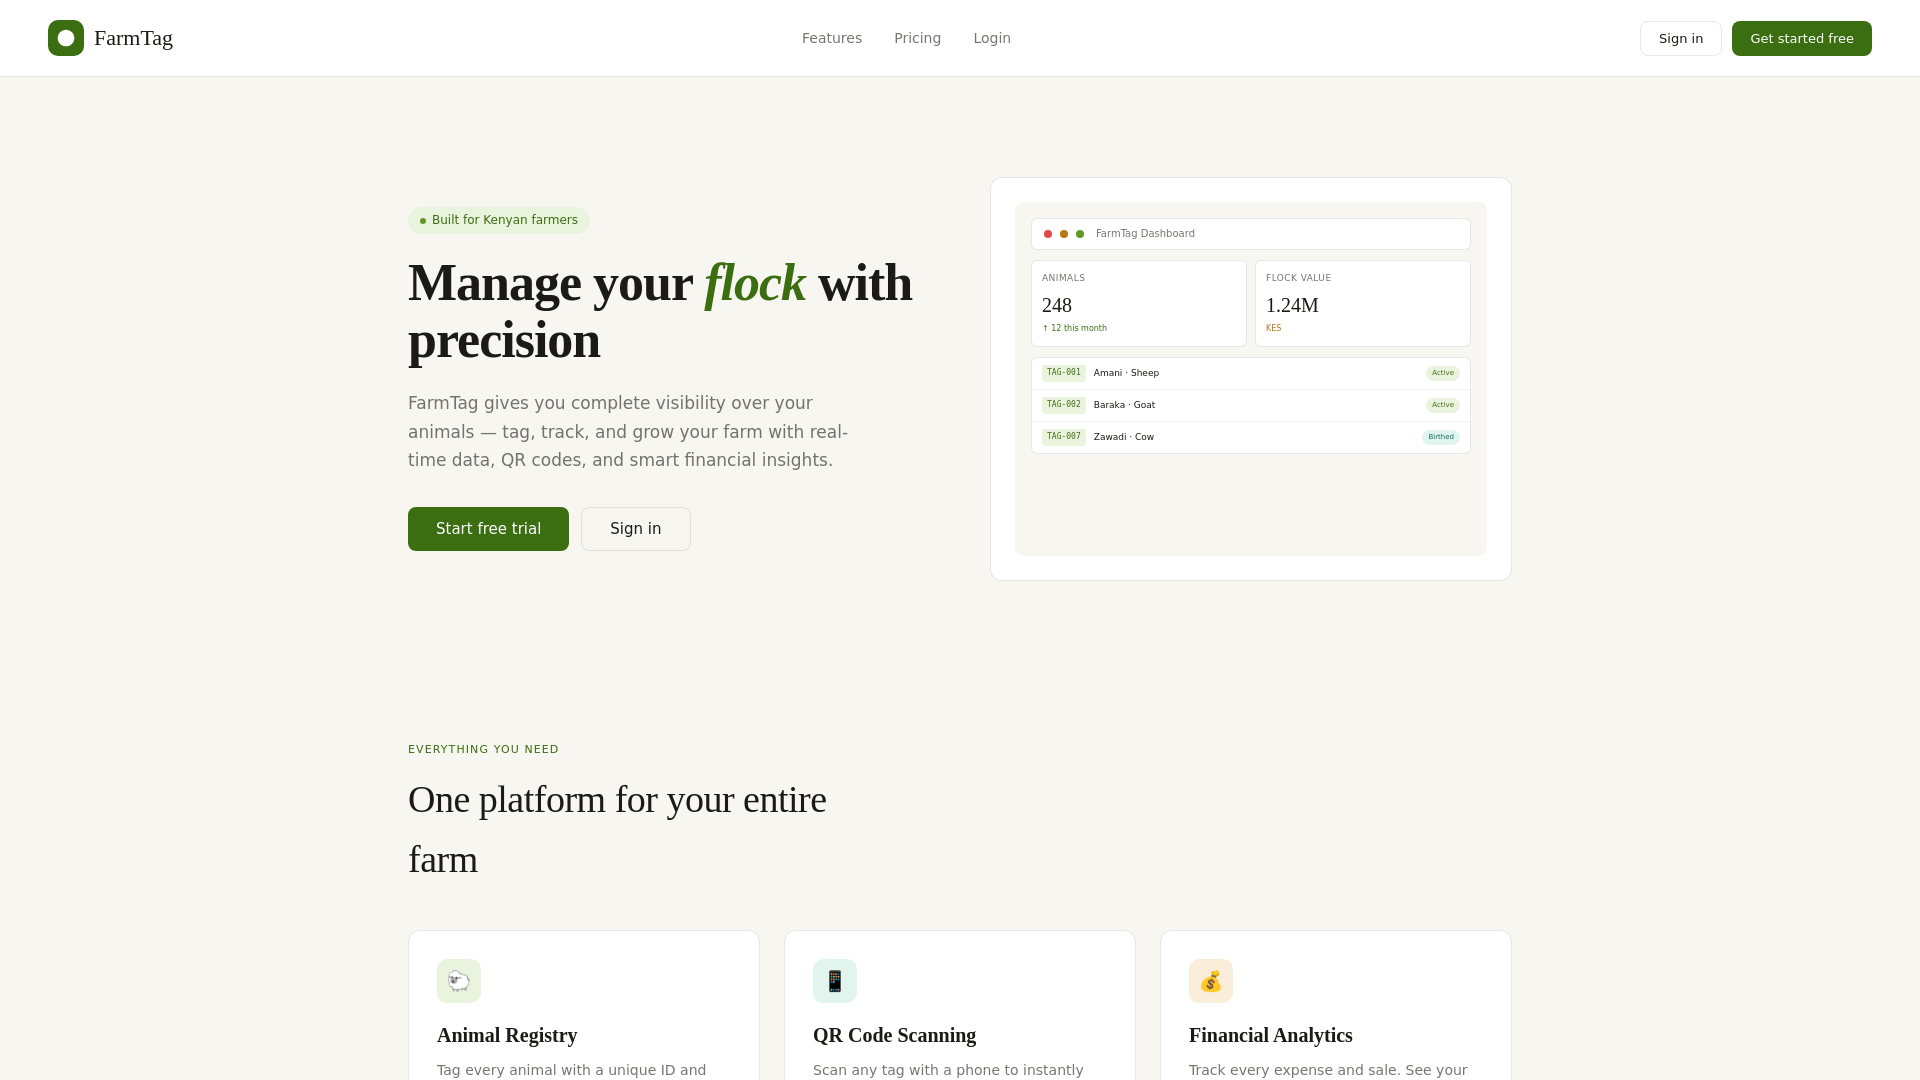
Task: Click the italic word flock in headline
Action: 755,283
